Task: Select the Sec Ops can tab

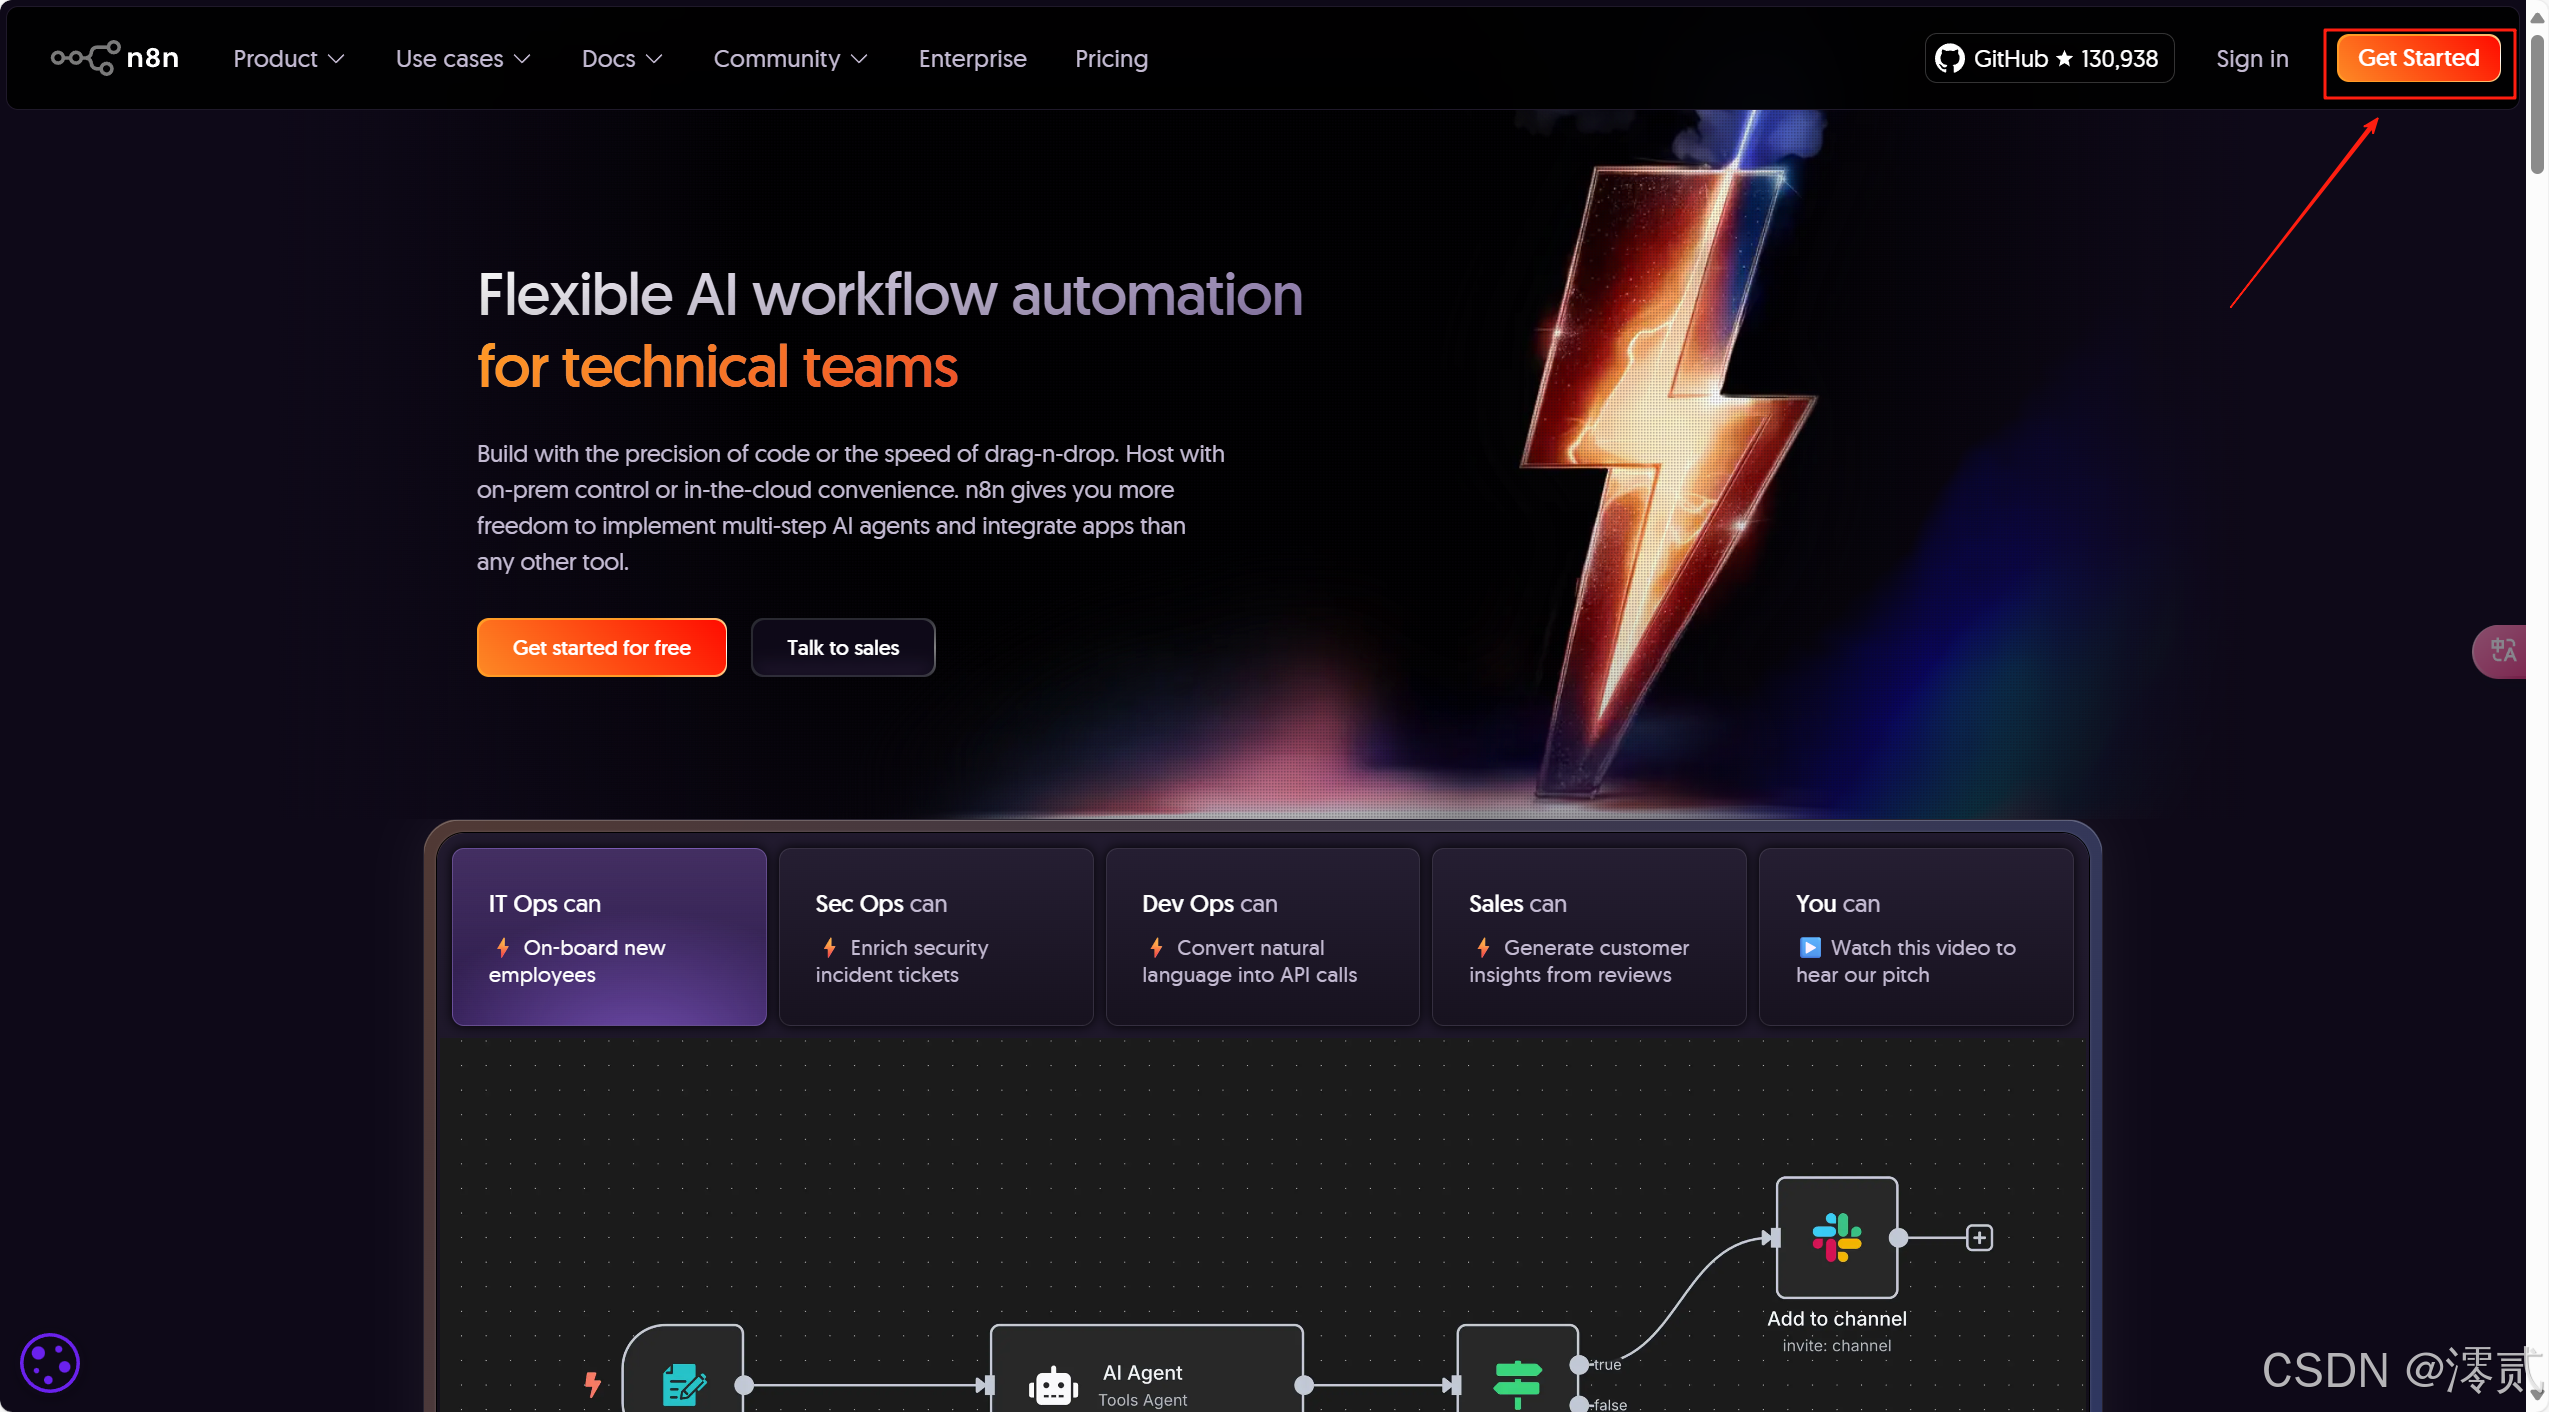Action: tap(935, 937)
